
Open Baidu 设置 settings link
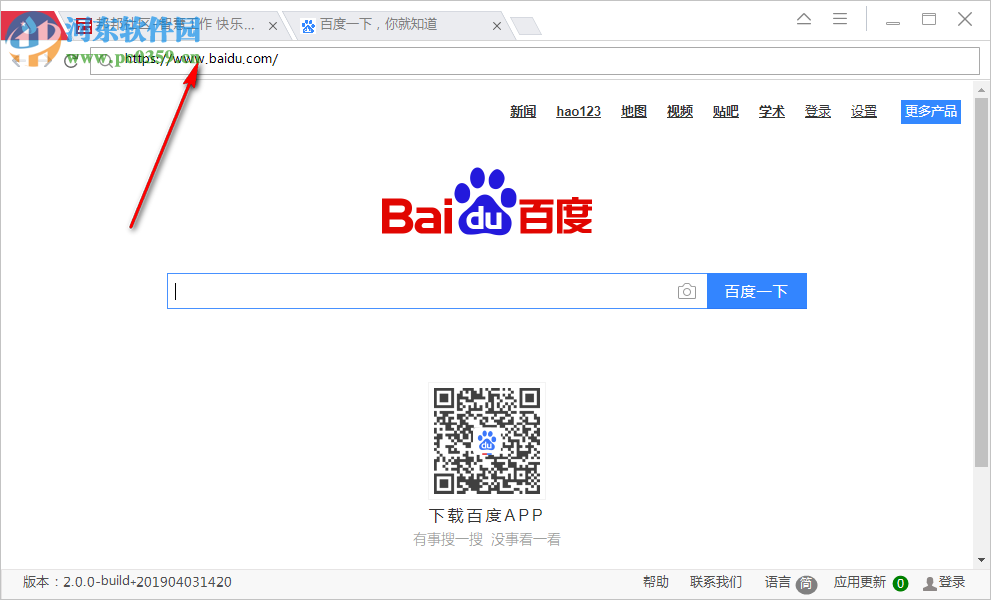[863, 111]
